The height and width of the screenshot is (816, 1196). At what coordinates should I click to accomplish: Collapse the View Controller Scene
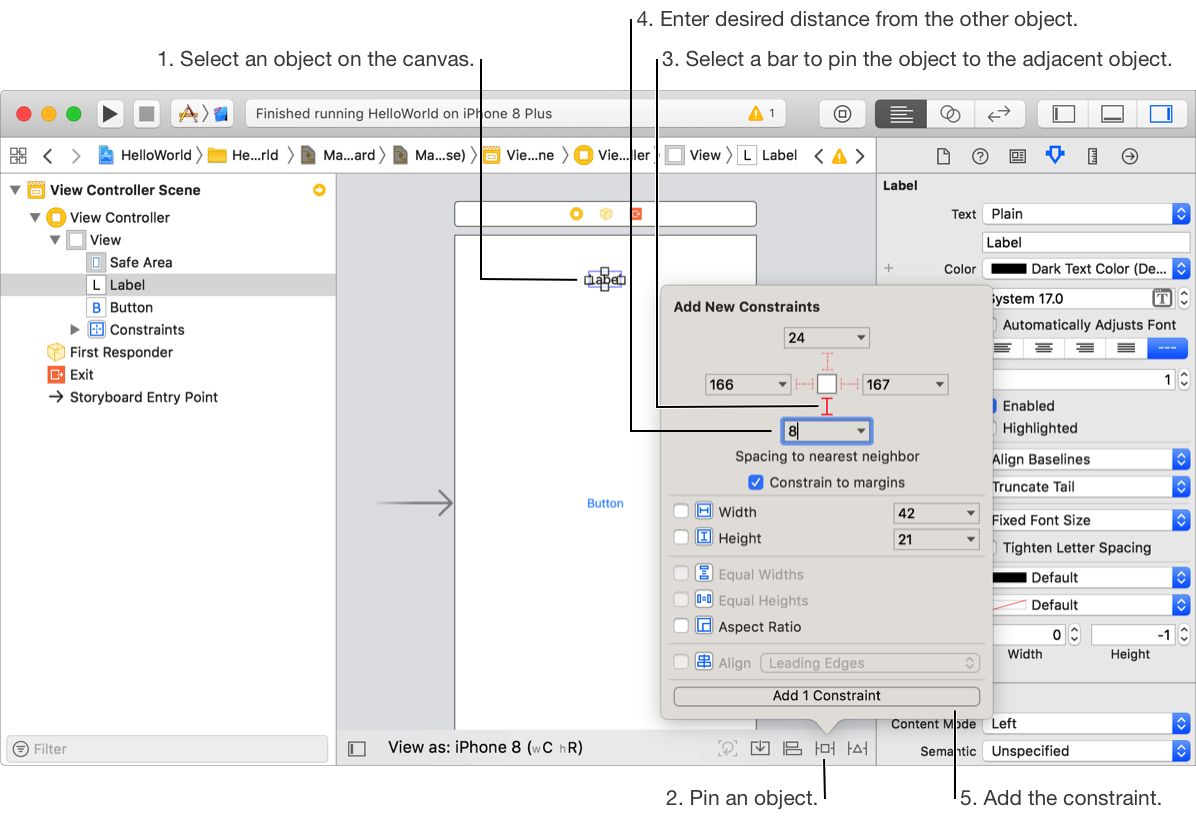[14, 190]
